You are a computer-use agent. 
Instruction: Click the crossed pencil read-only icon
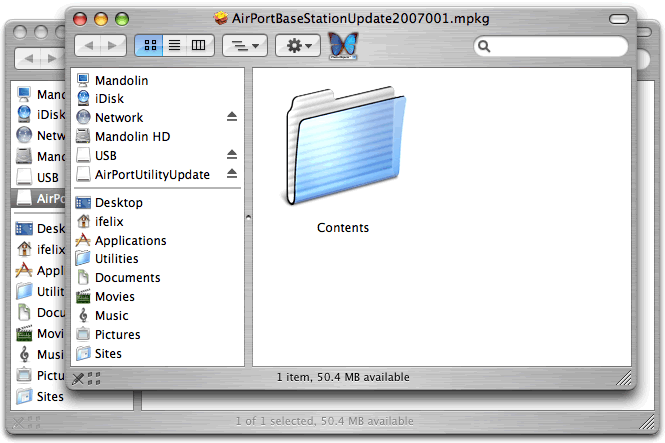78,378
